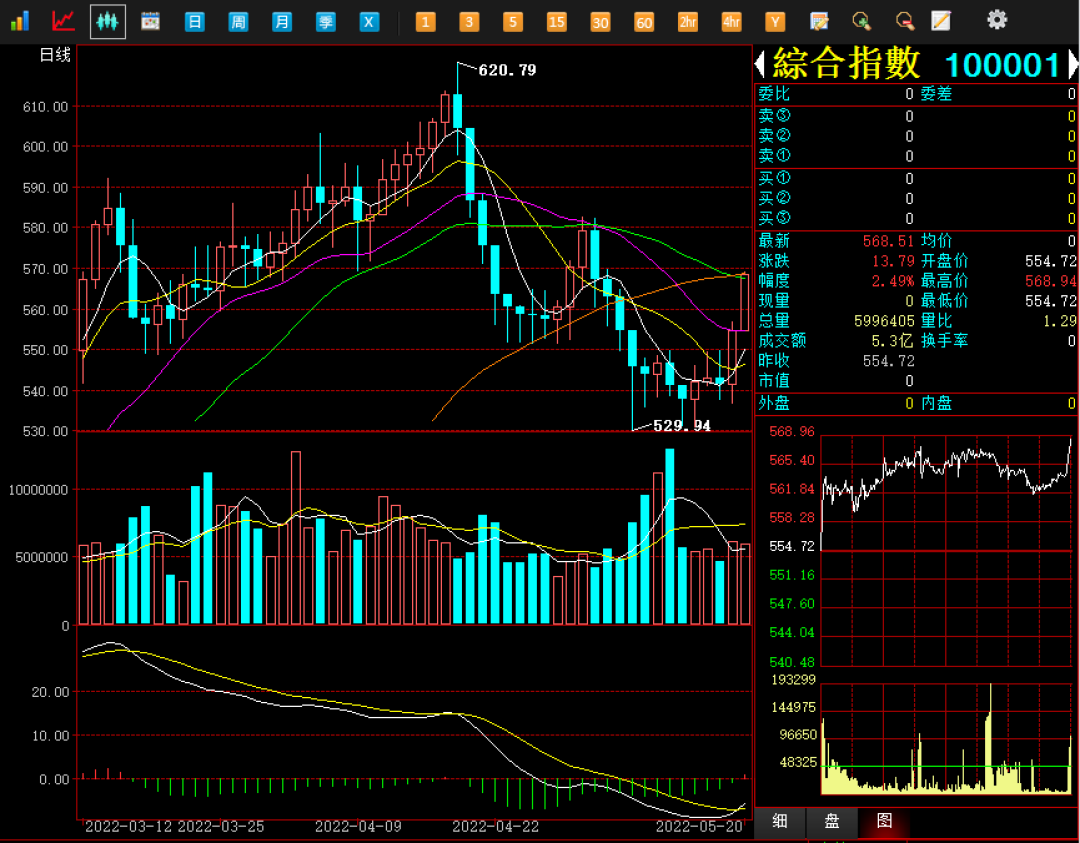
Task: Click the total volume 5996405
Action: 884,321
